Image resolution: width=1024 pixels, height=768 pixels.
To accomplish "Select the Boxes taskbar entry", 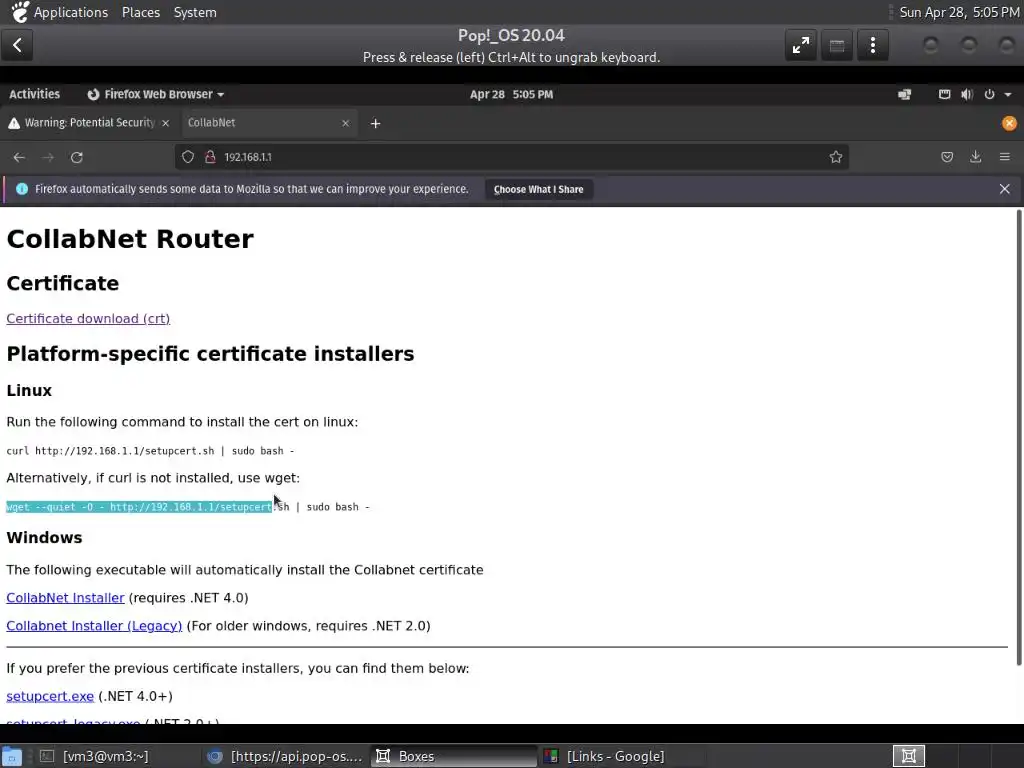I will (x=454, y=756).
